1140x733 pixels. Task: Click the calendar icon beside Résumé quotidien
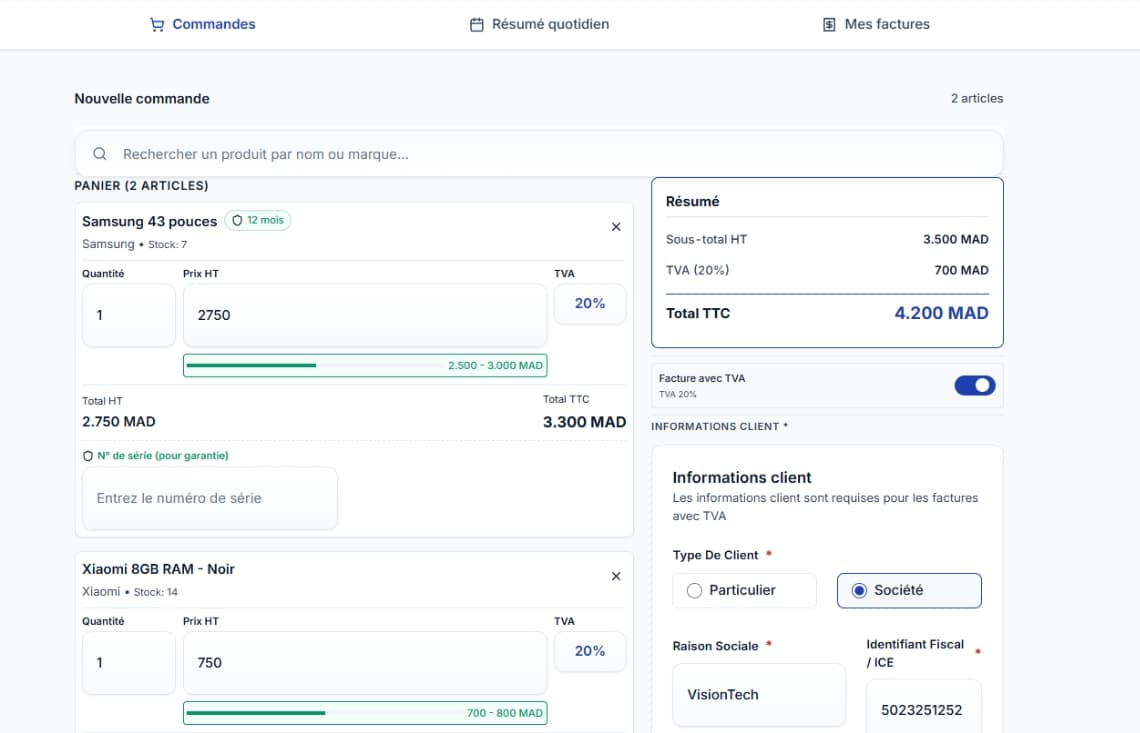(476, 23)
